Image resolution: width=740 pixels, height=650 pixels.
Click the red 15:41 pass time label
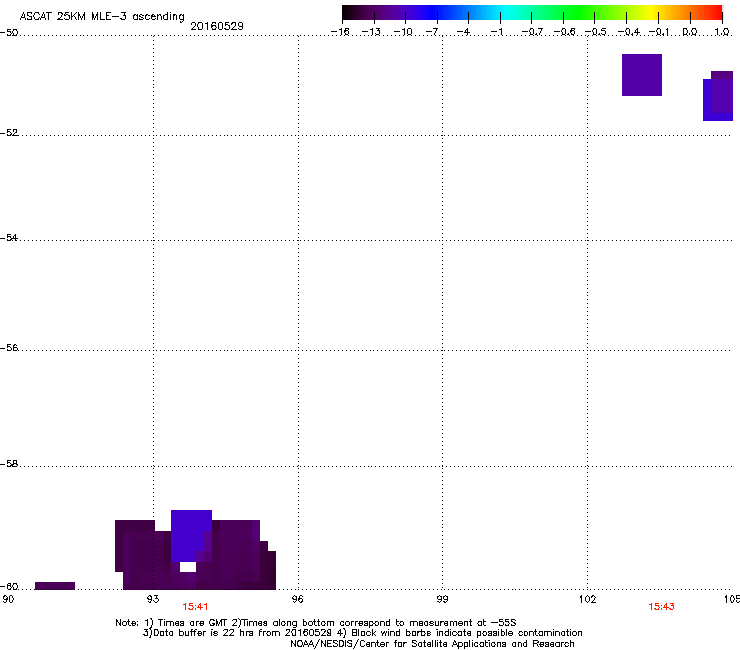(x=195, y=607)
